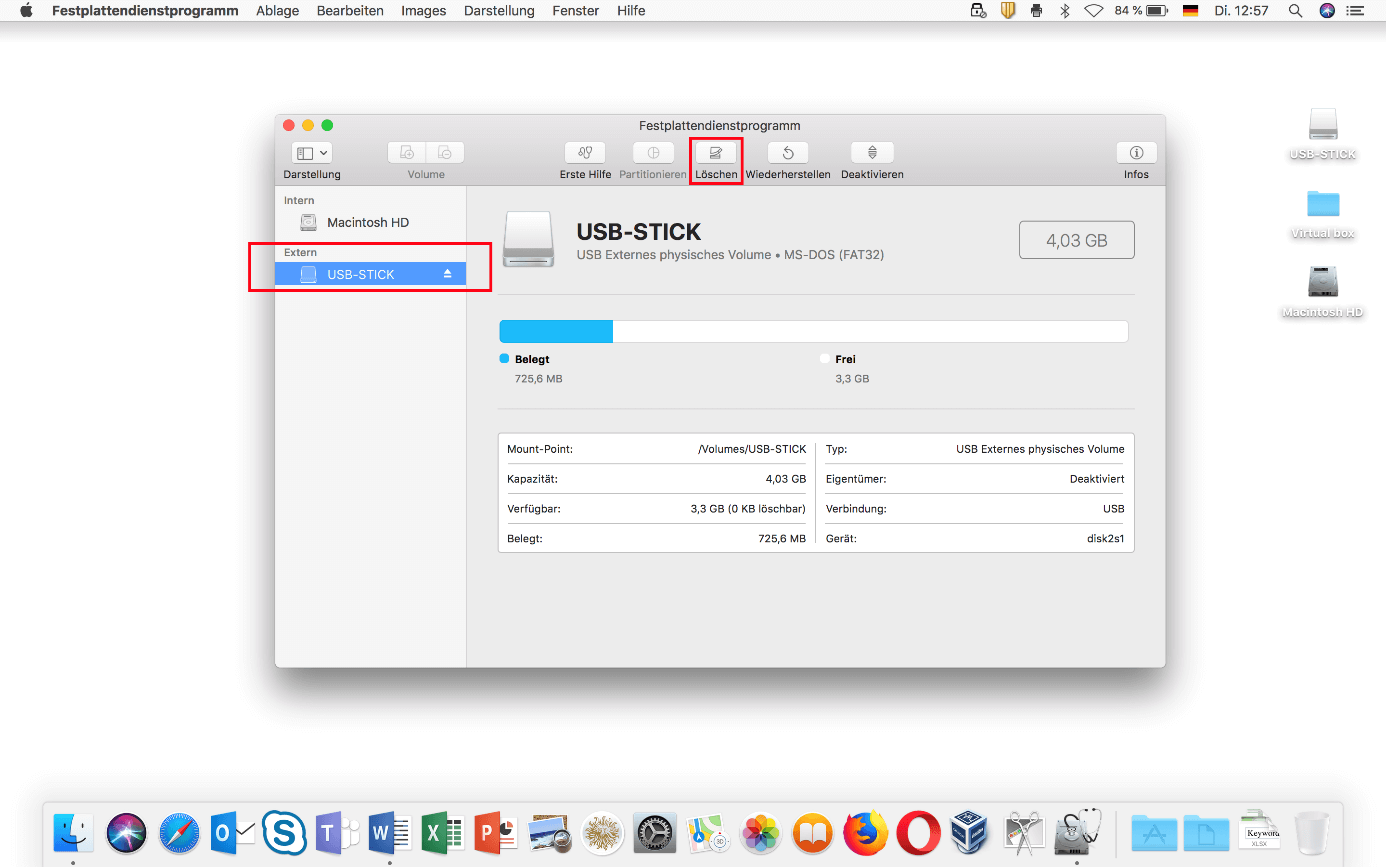Viewport: 1386px width, 867px height.
Task: Open the Darstellung view dropdown
Action: pos(312,153)
